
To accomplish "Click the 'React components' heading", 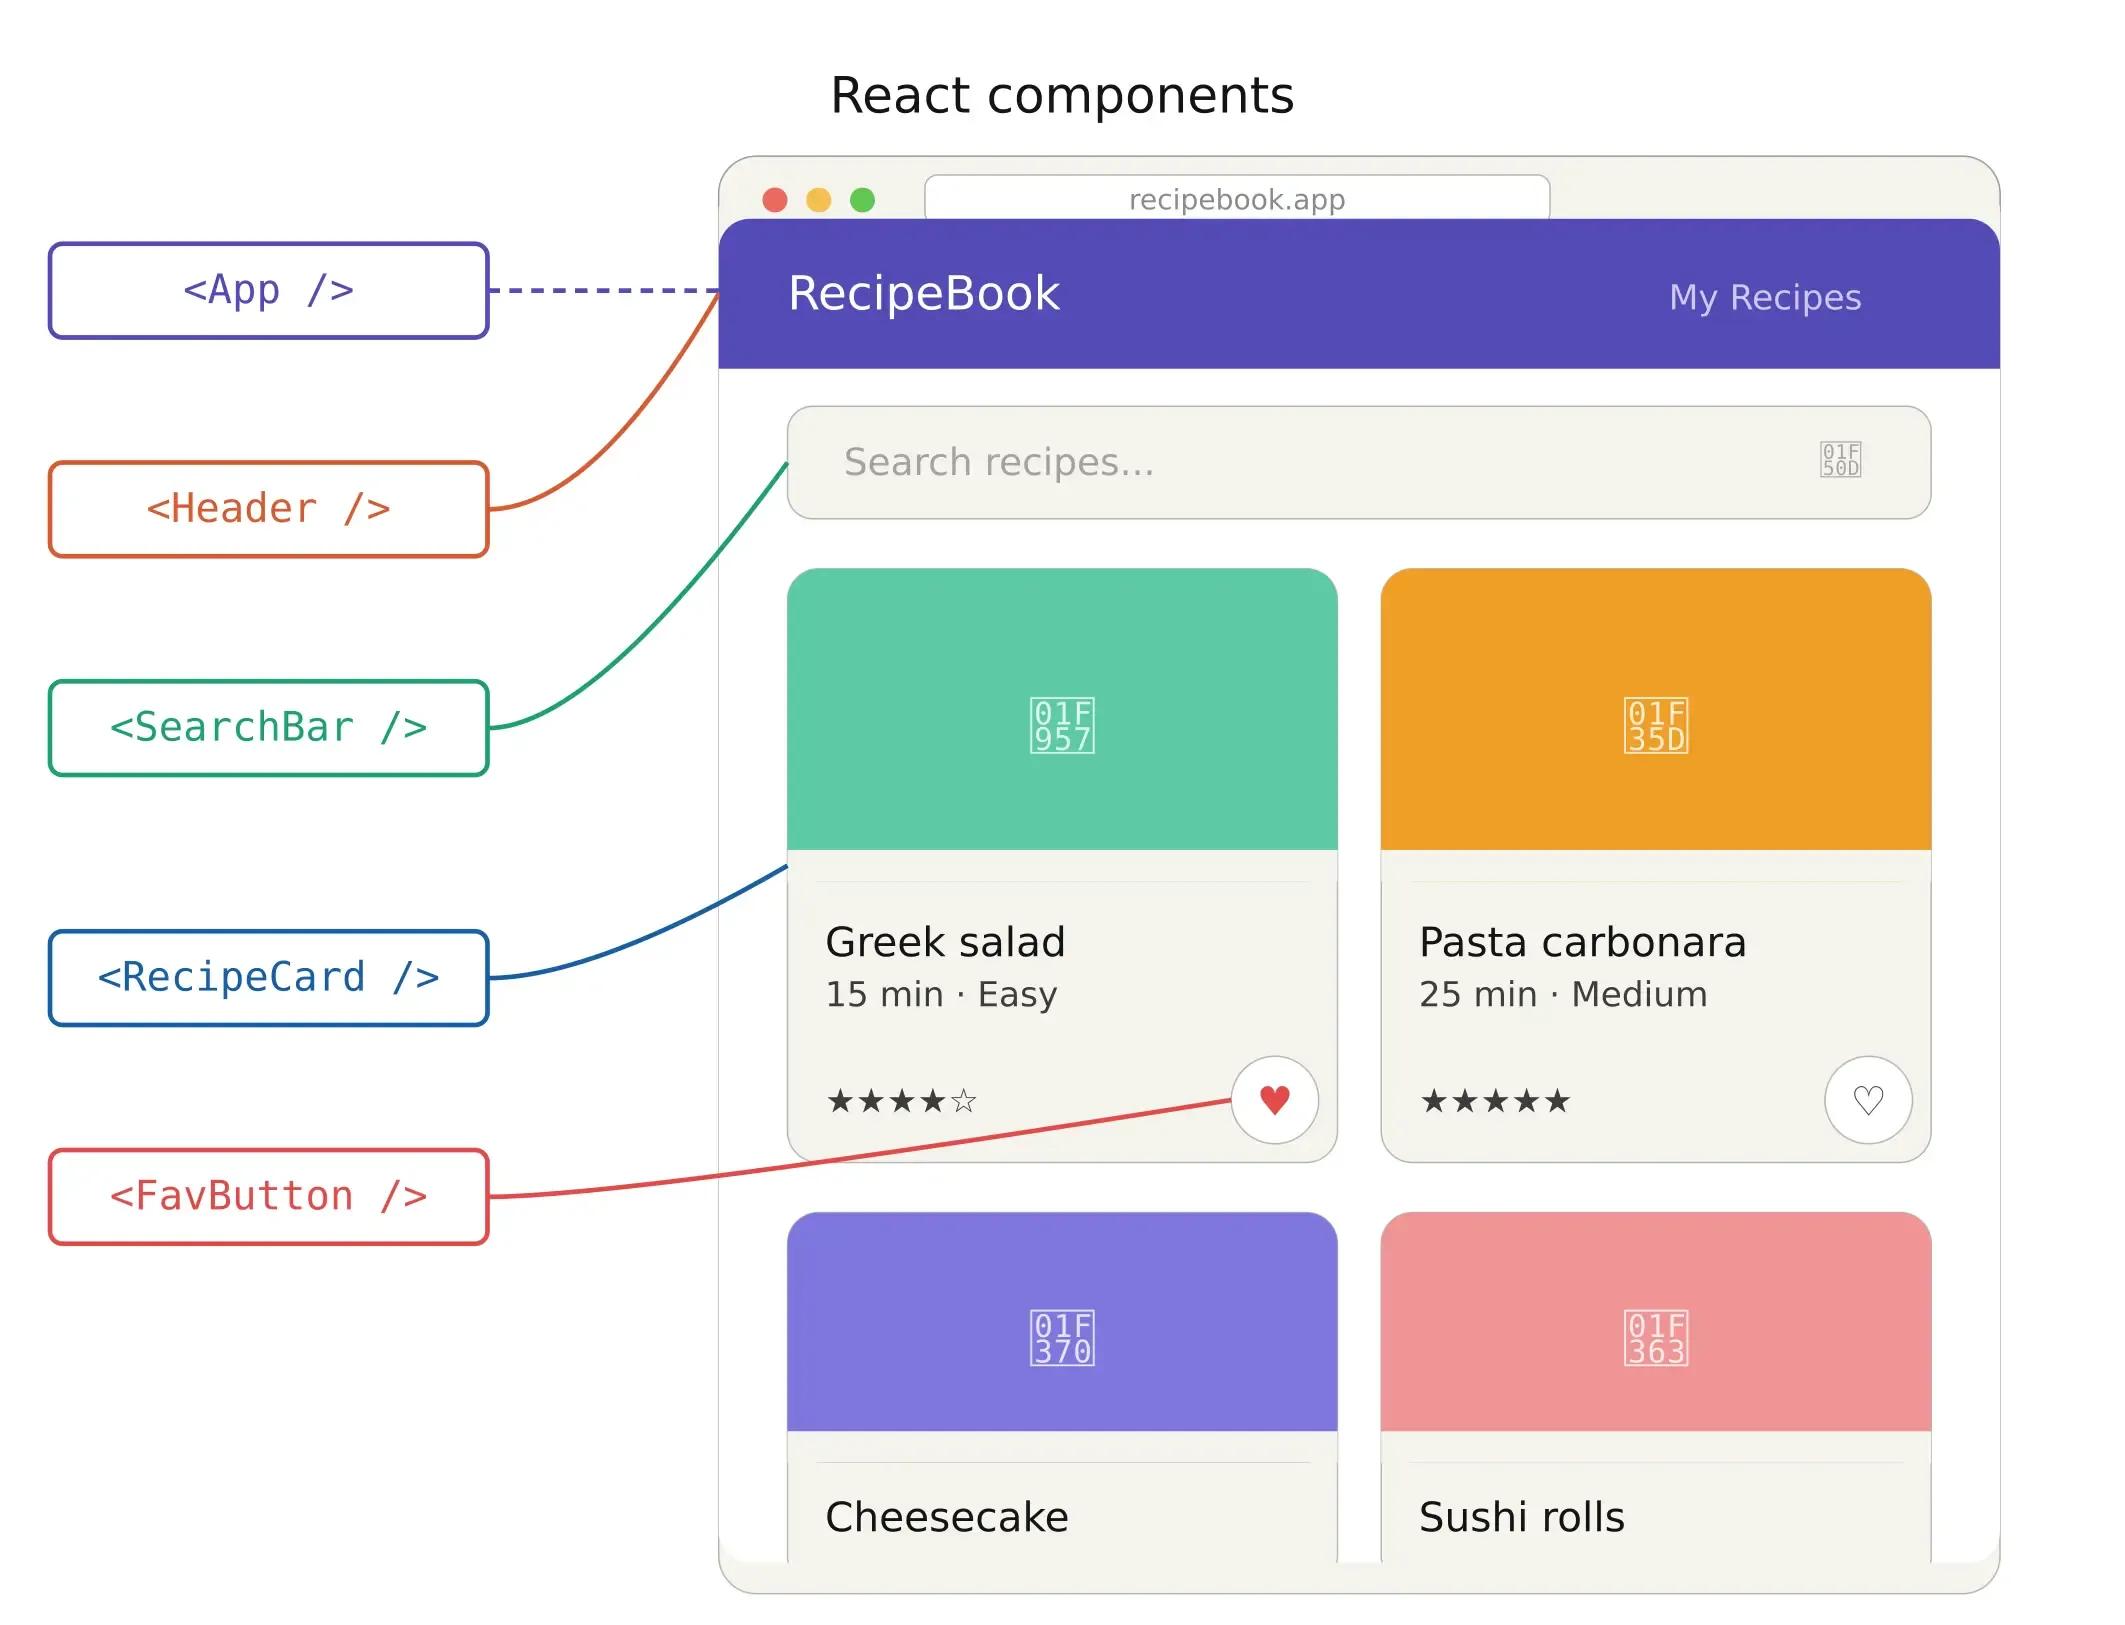I will (x=1062, y=96).
